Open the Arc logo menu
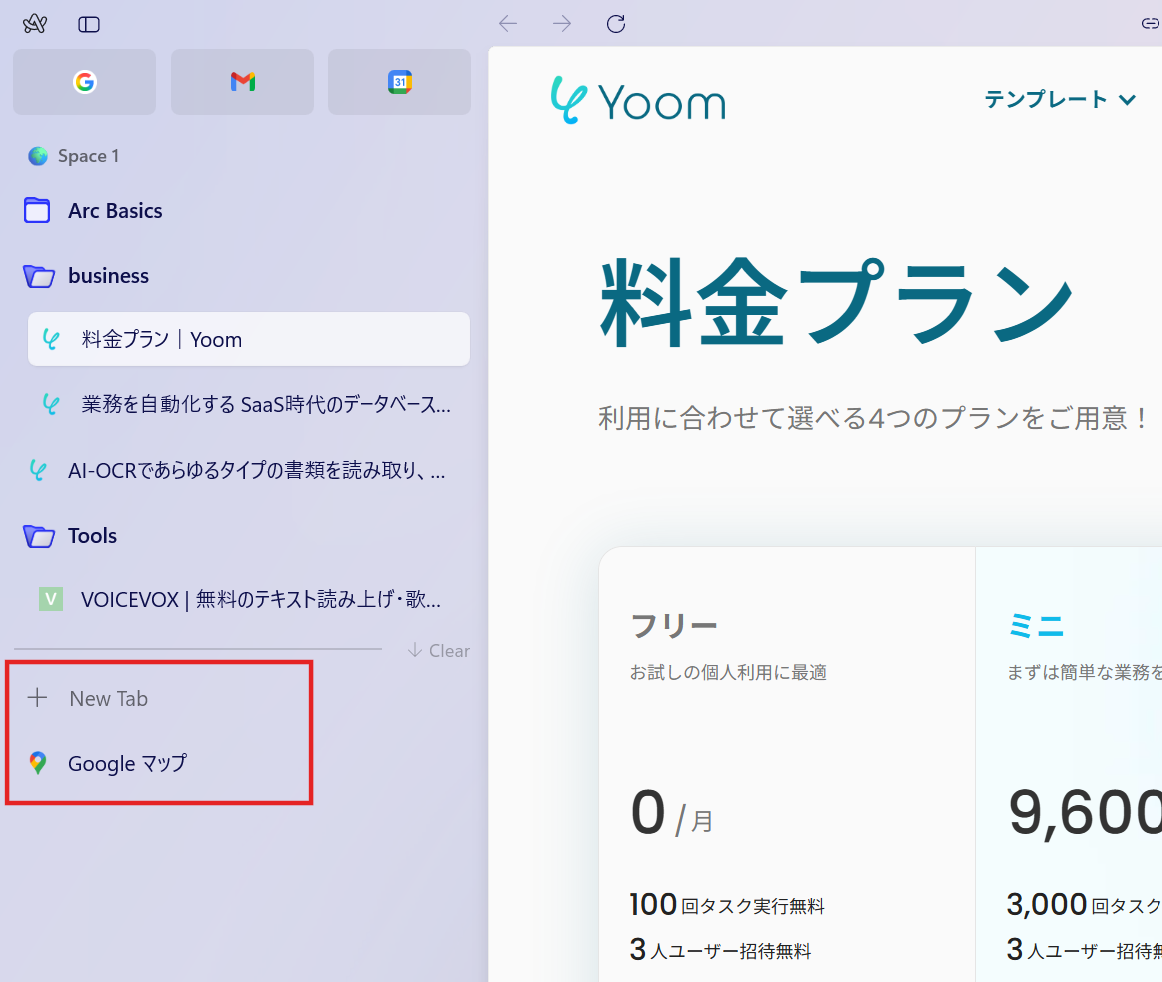Image resolution: width=1162 pixels, height=982 pixels. (x=35, y=24)
